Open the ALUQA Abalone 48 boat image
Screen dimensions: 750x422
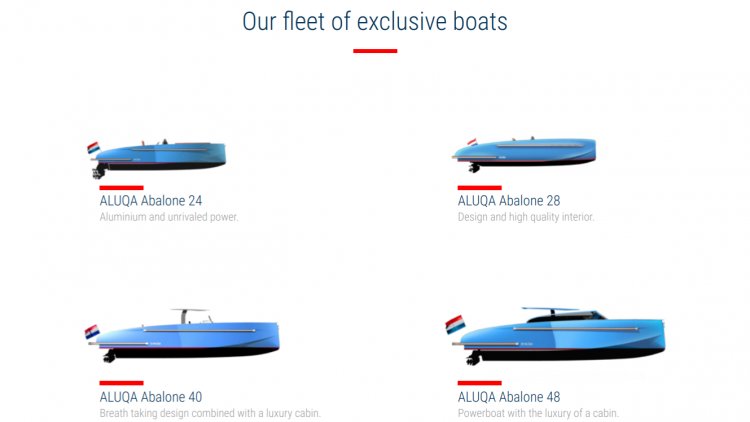click(555, 336)
